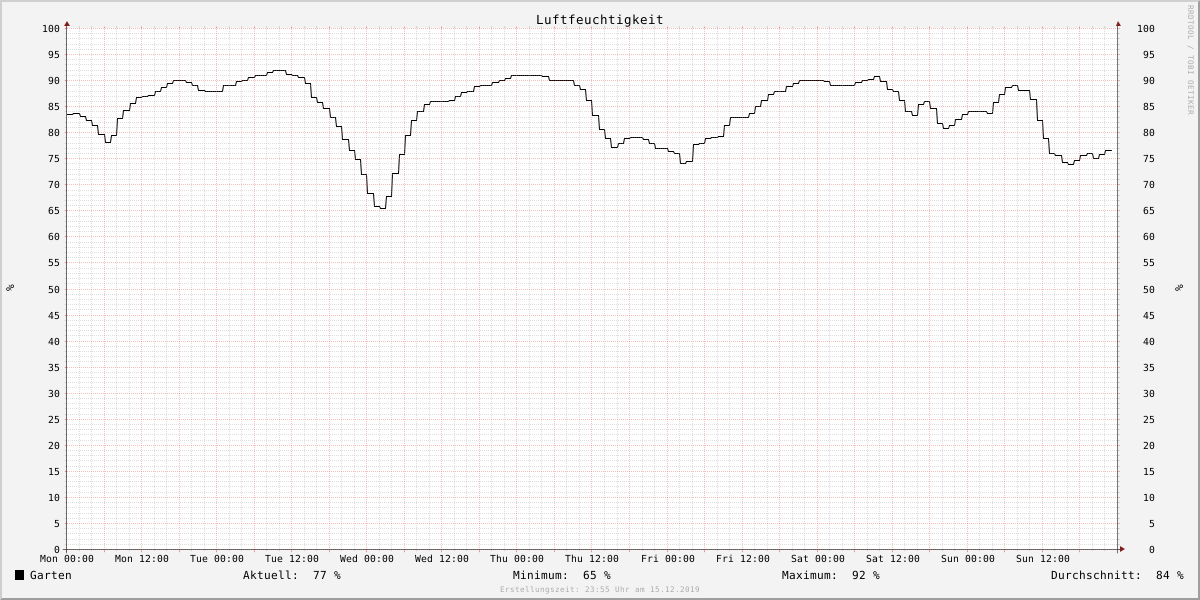1200x600 pixels.
Task: Click the minimum value 65 %
Action: 597,575
